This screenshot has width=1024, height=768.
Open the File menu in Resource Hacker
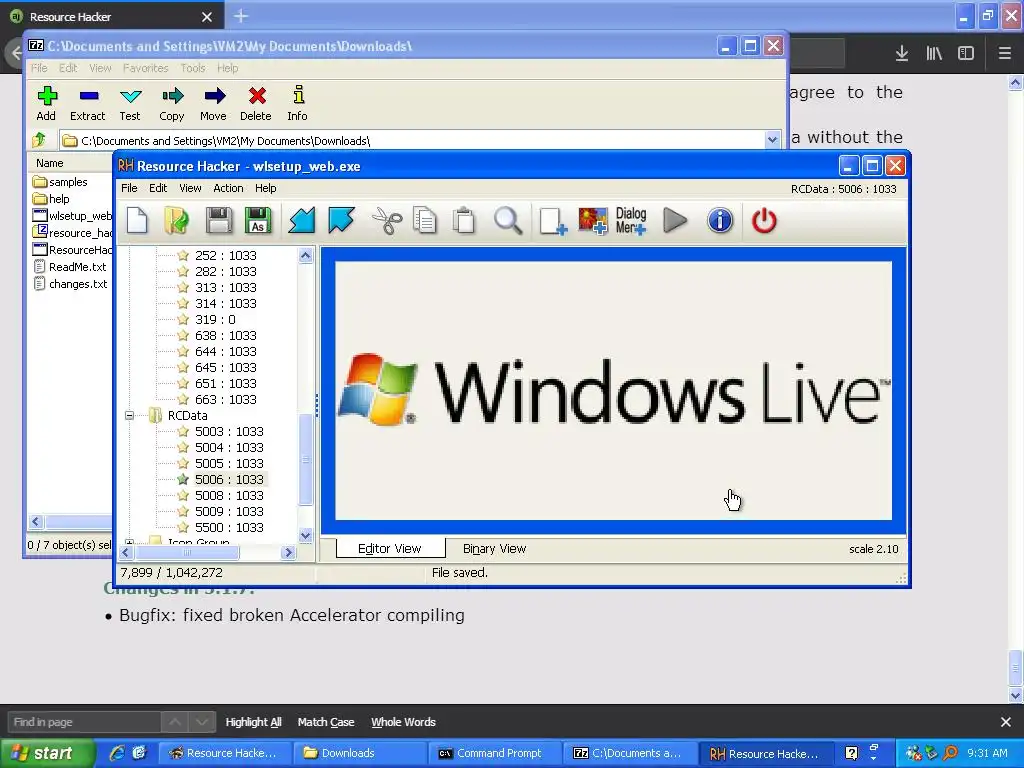click(x=129, y=188)
